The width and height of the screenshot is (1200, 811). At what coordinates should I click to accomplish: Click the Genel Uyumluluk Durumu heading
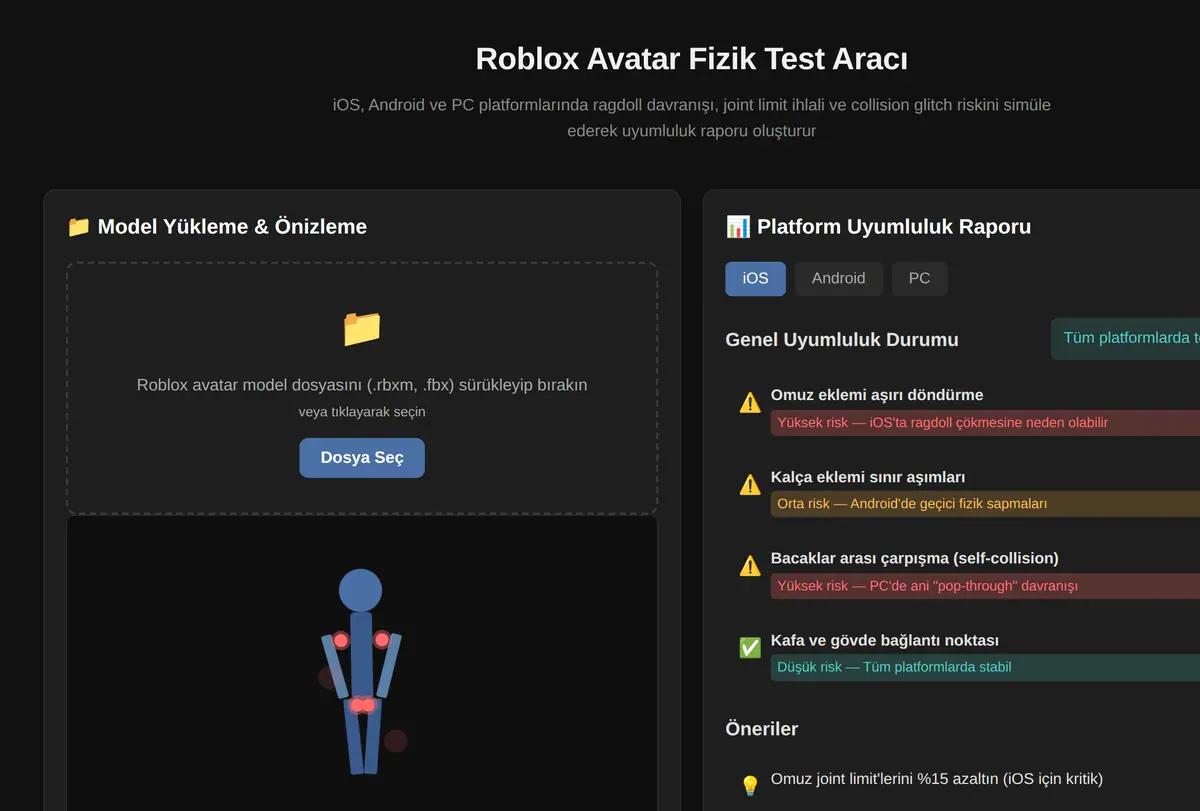tap(842, 340)
